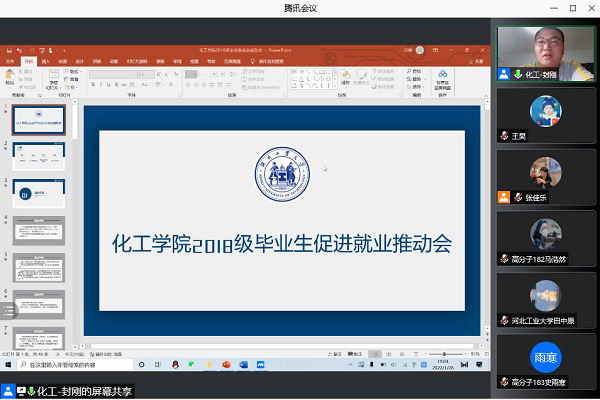Viewport: 600px width, 400px height.
Task: Adjust the zoom slider in PowerPoint status bar
Action: [x=446, y=355]
